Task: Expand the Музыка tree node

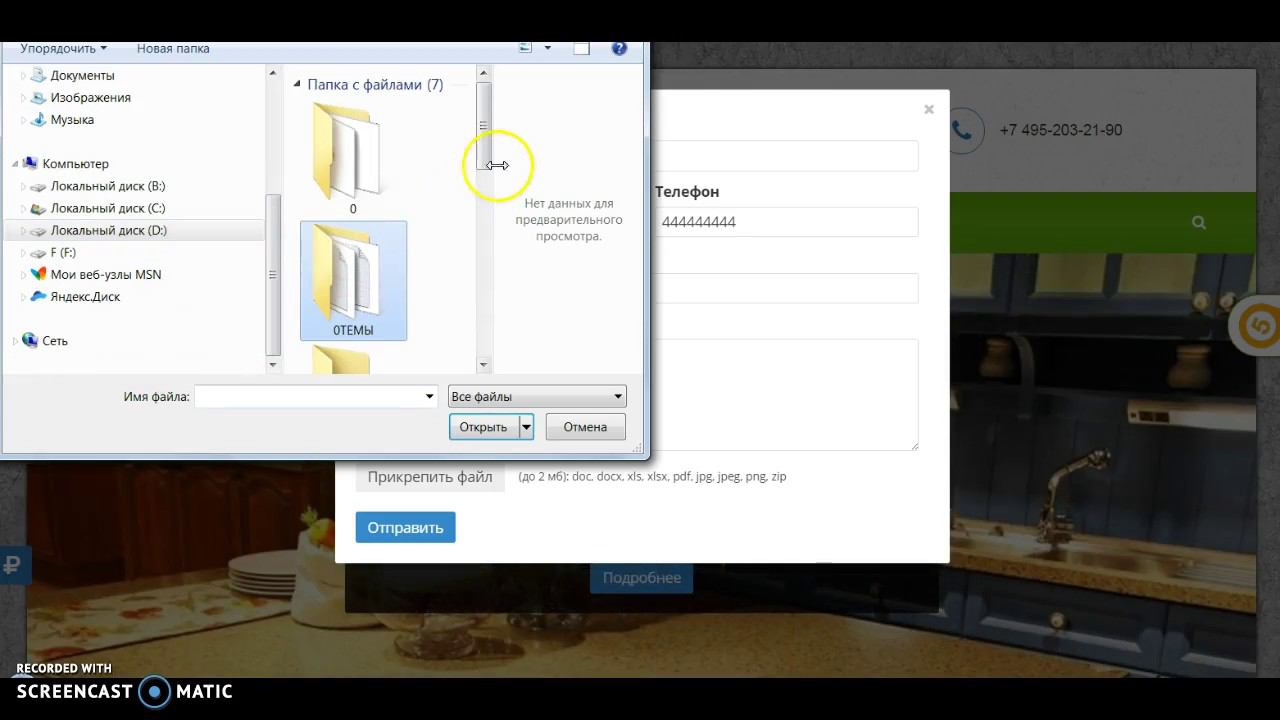Action: pyautogui.click(x=23, y=120)
